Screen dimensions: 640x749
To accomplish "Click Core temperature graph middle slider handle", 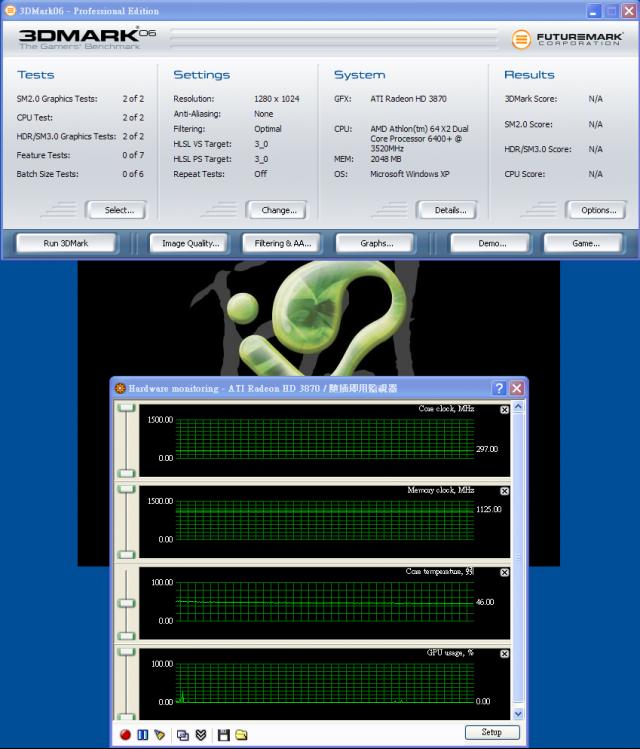I will 127,603.
